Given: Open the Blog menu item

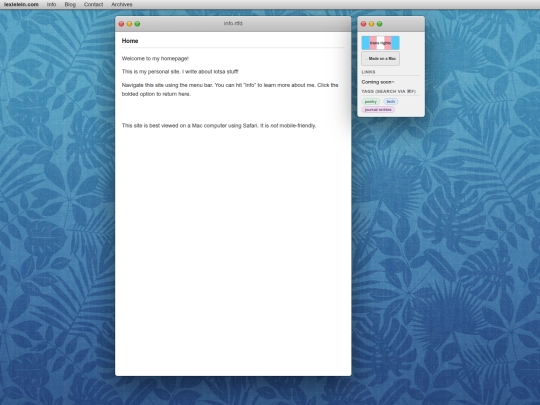Looking at the screenshot, I should pyautogui.click(x=70, y=4).
